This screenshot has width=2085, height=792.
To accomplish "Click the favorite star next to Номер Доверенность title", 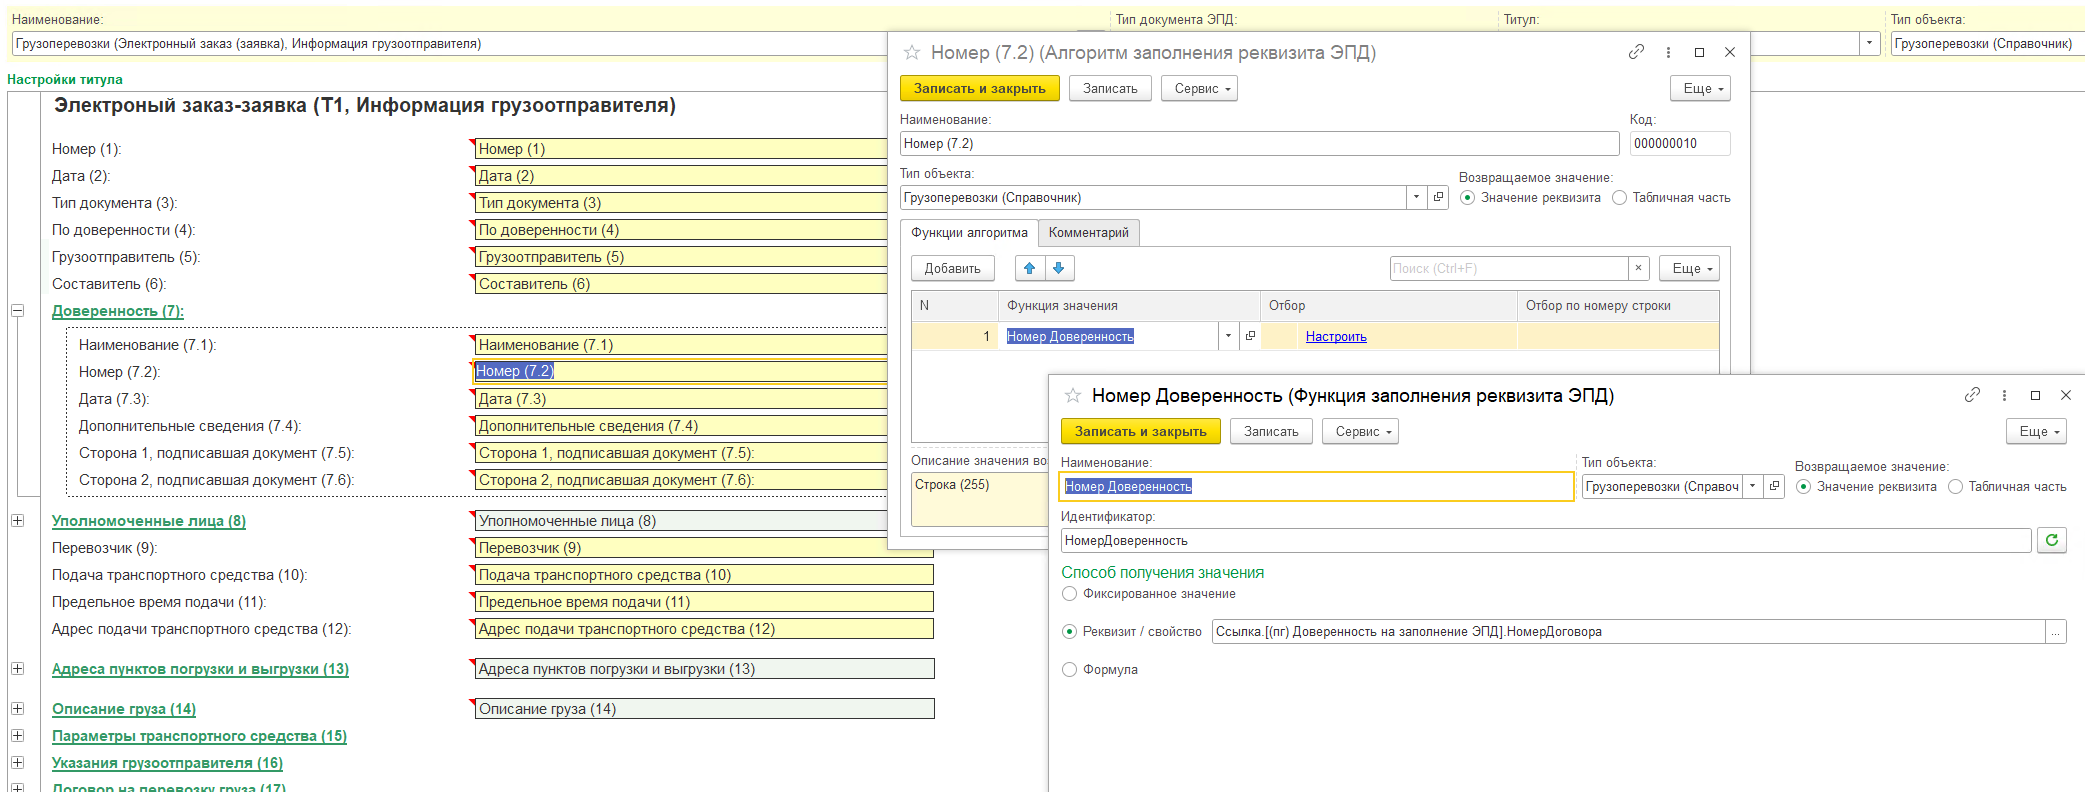I will click(1073, 395).
